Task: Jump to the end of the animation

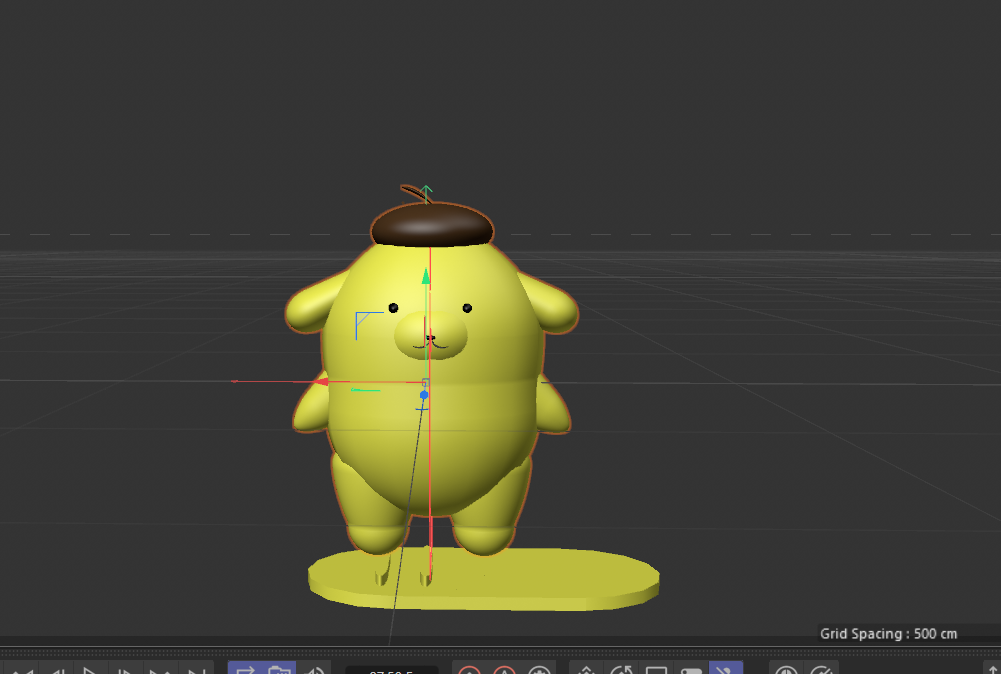Action: tap(193, 669)
